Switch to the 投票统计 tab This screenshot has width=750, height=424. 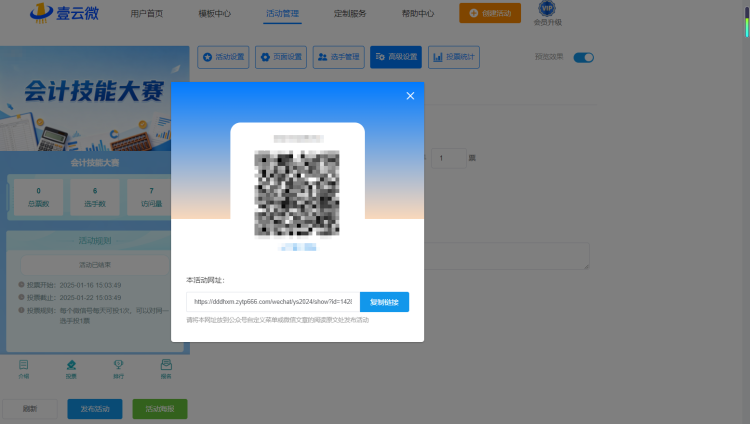454,57
